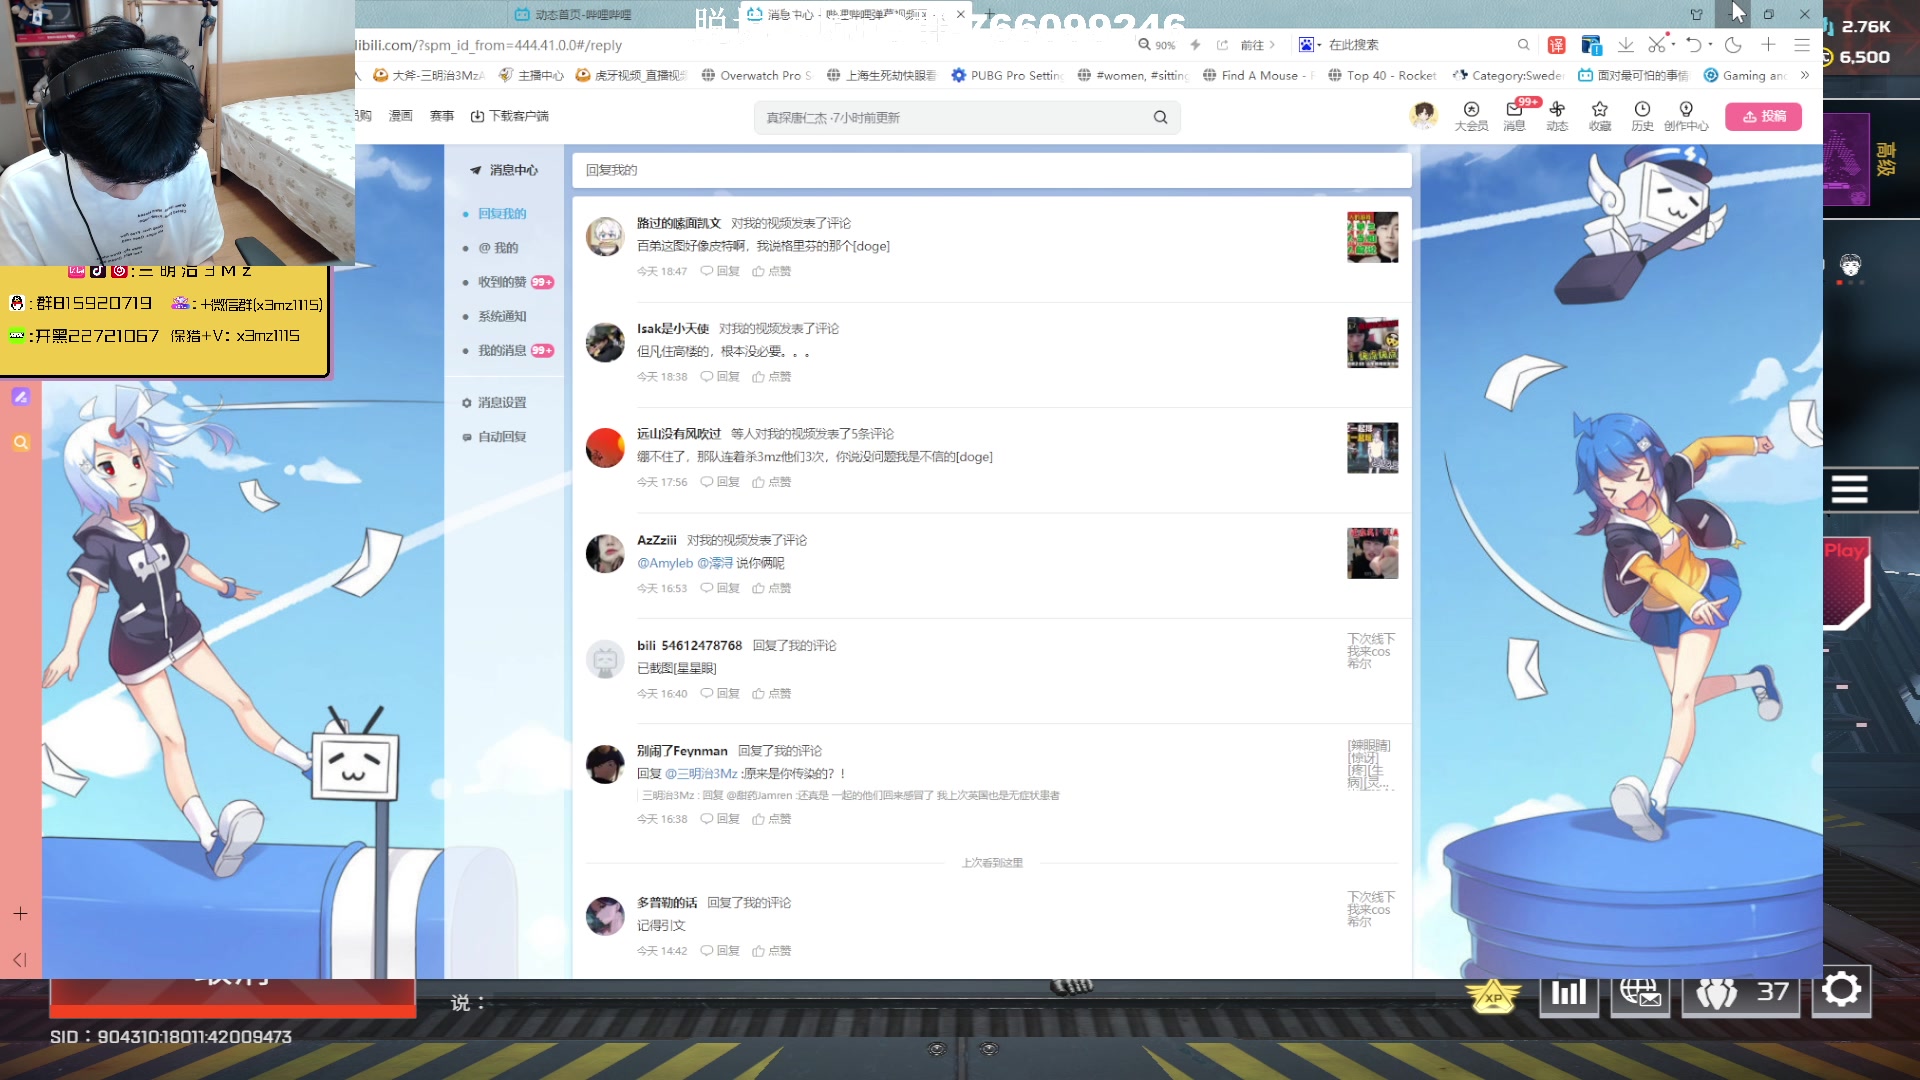This screenshot has width=1920, height=1080.
Task: Open the search engine selector dropdown
Action: tap(1310, 45)
